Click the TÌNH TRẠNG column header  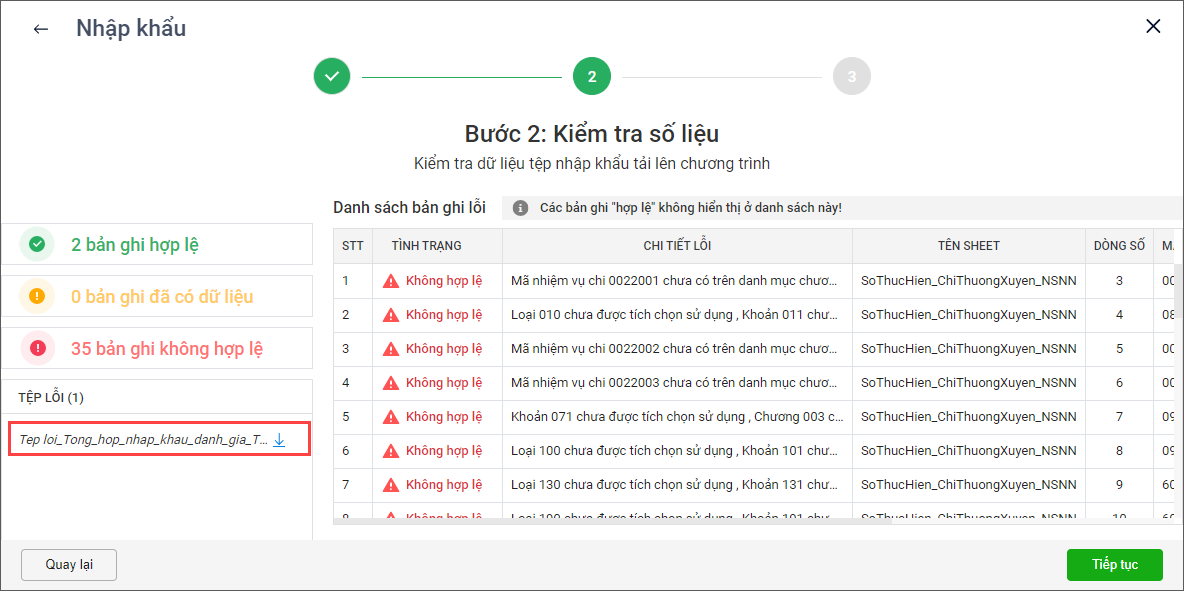pos(426,246)
